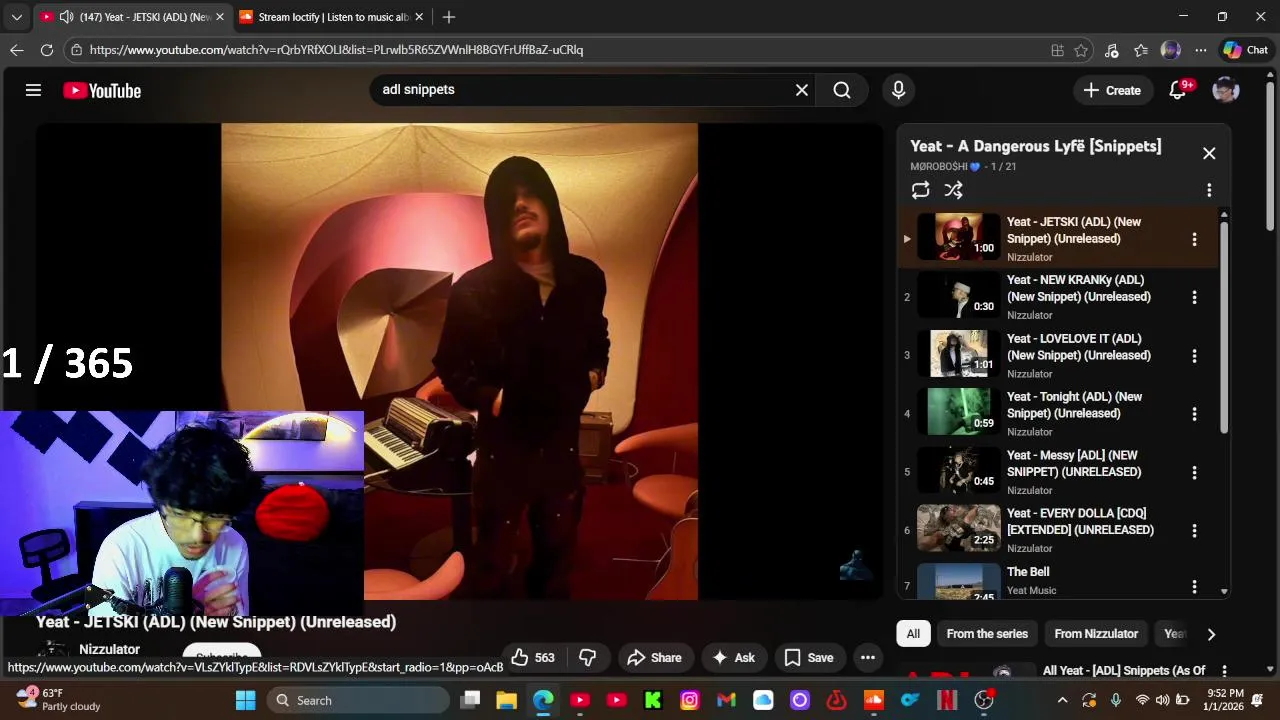Close the playlist panel
This screenshot has width=1280, height=720.
(1209, 153)
